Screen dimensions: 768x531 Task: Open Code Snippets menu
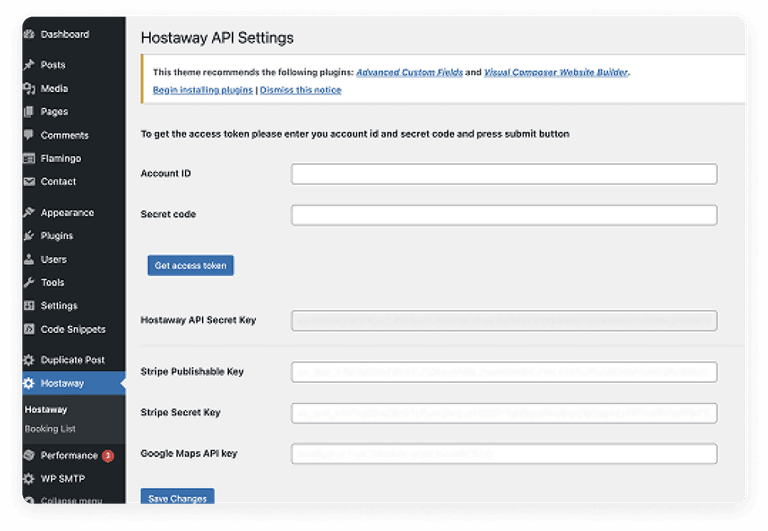point(74,329)
